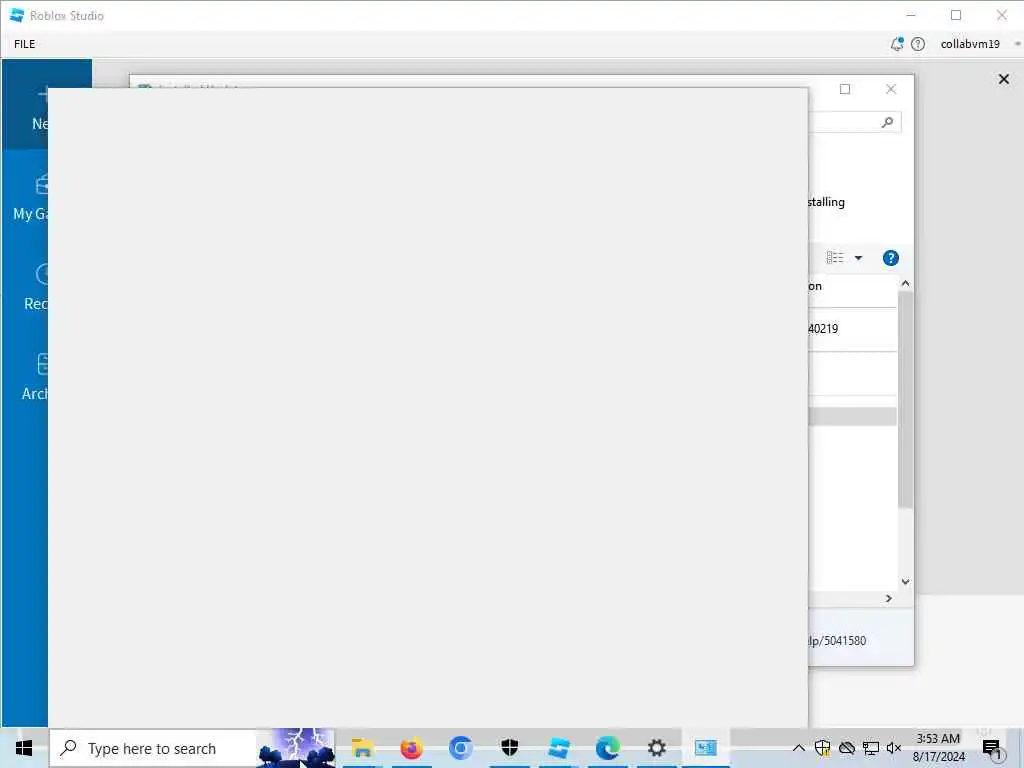The width and height of the screenshot is (1024, 768).
Task: Click the list scroll up arrow
Action: 905,283
